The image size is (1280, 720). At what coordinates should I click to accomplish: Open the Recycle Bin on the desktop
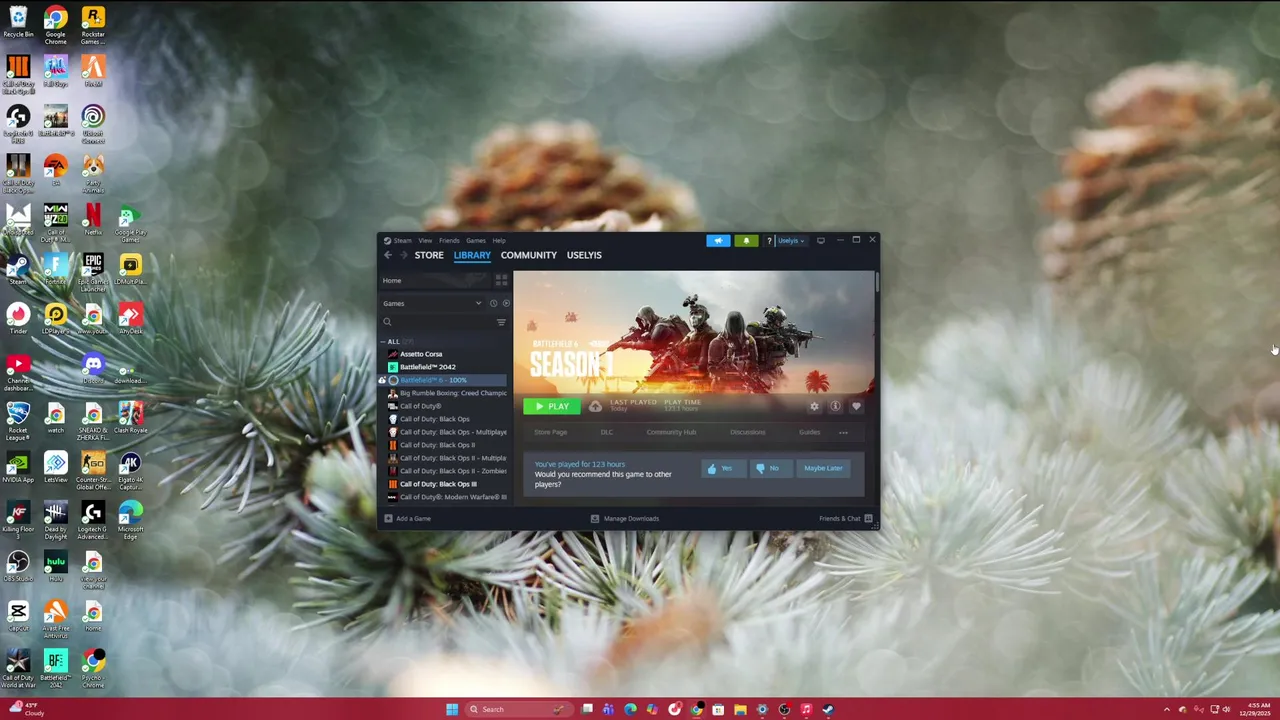(18, 22)
